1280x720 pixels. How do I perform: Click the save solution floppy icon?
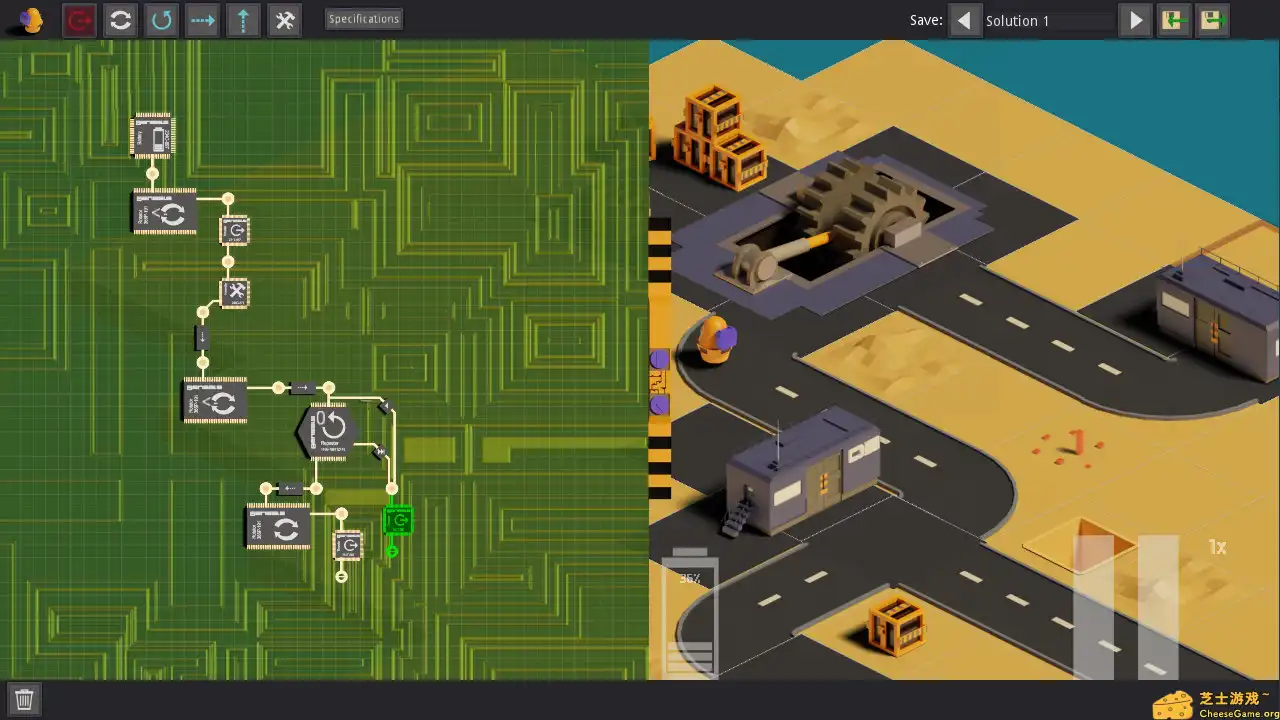click(1213, 20)
